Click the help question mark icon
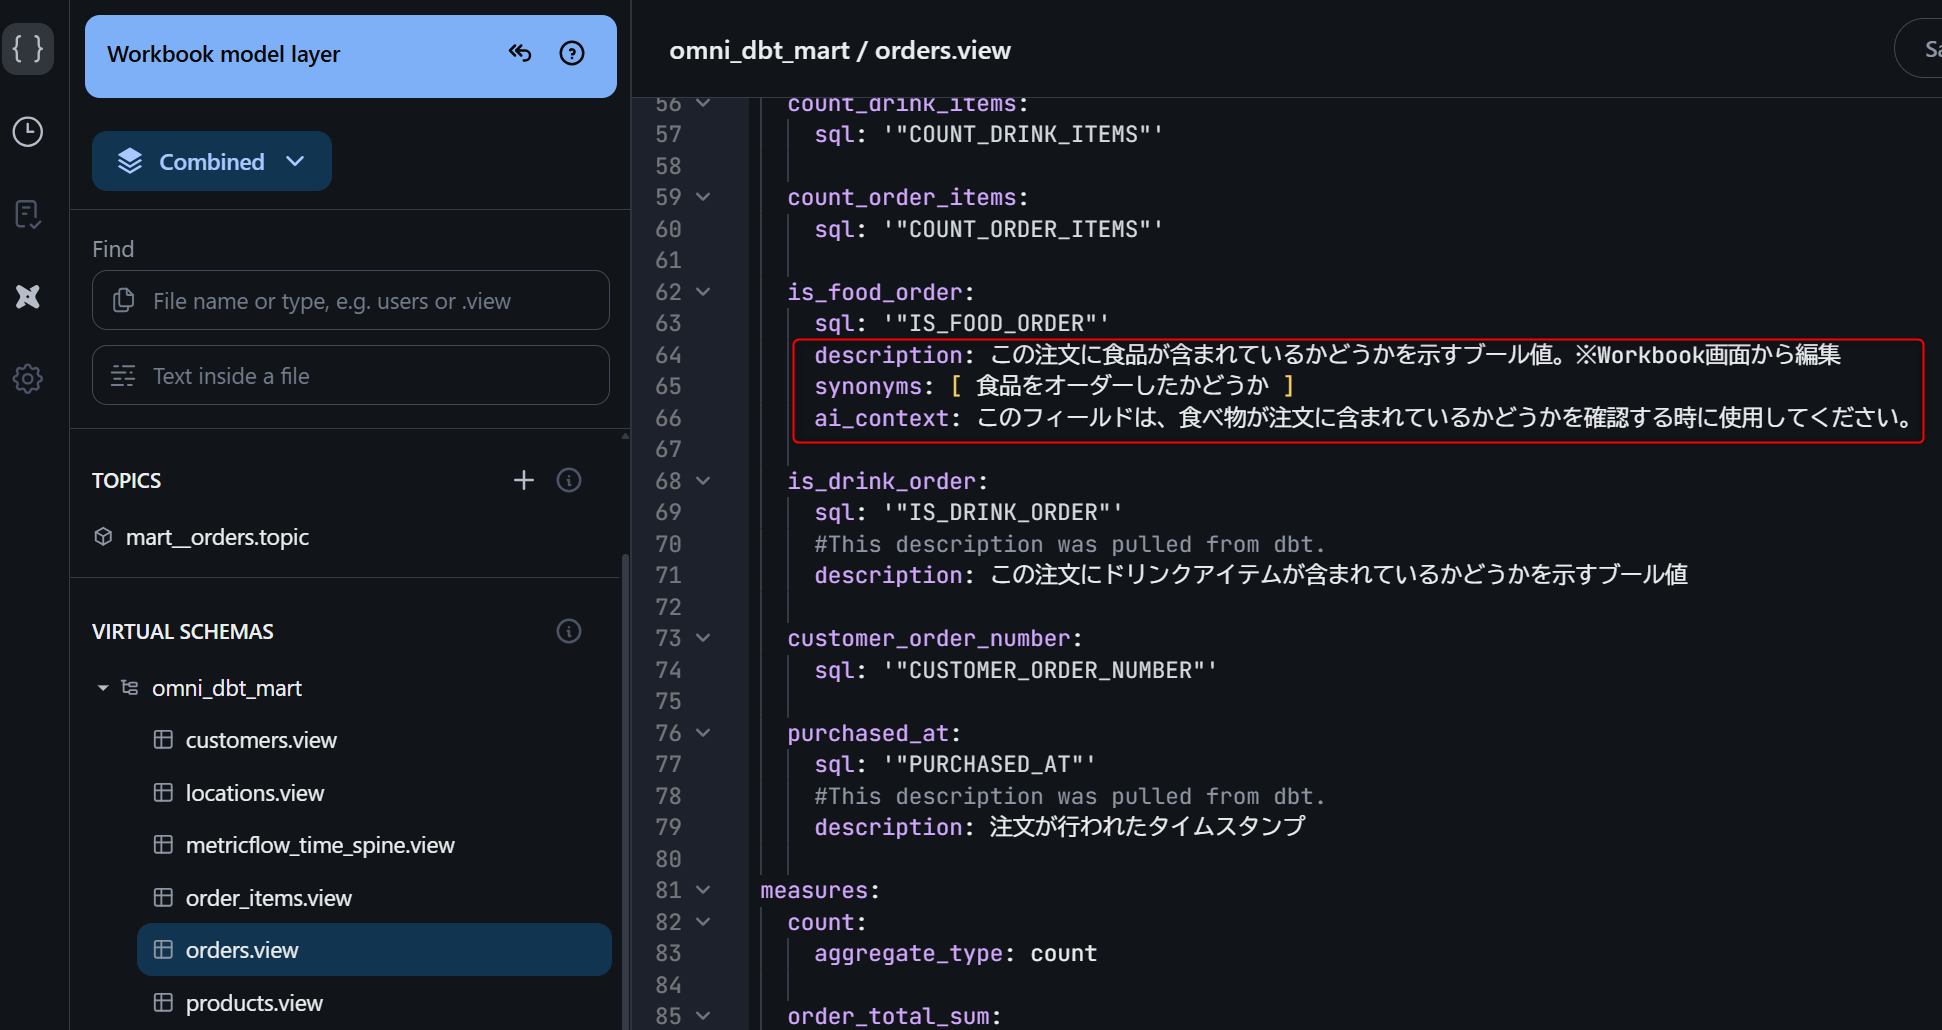1942x1030 pixels. click(x=572, y=53)
